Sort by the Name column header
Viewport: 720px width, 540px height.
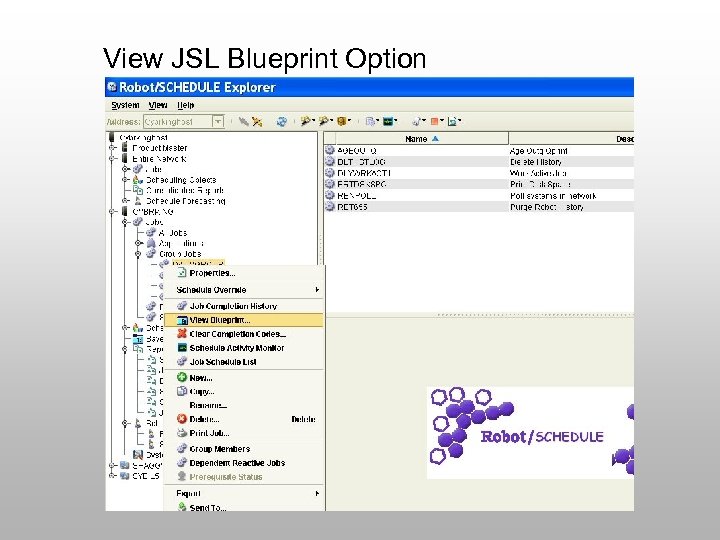pyautogui.click(x=422, y=139)
